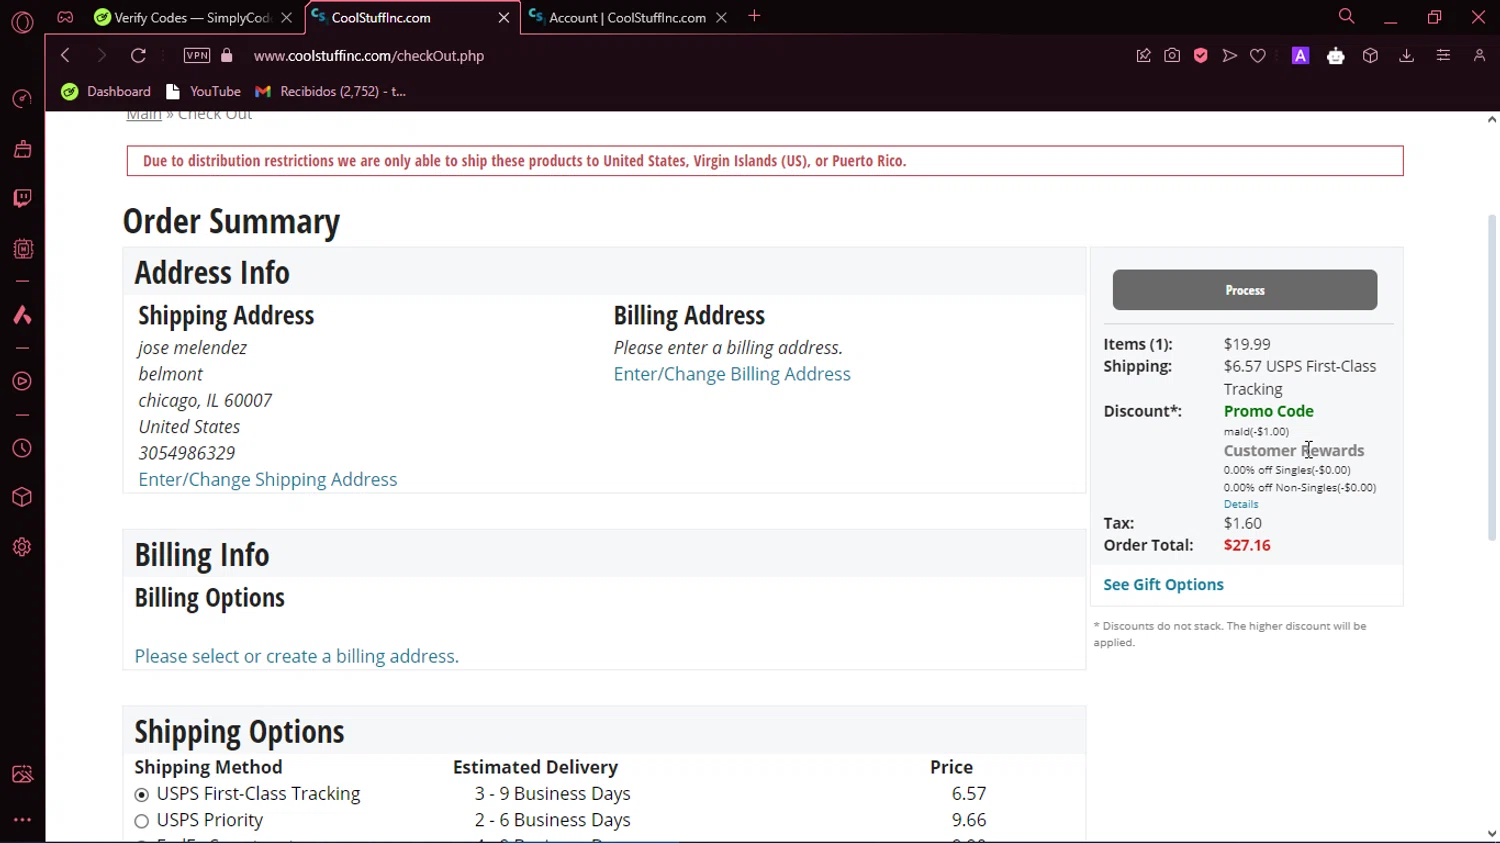Screen dimensions: 1500x843
Task: Switch to the Account | CoolStuffInc.com tab
Action: pyautogui.click(x=629, y=18)
